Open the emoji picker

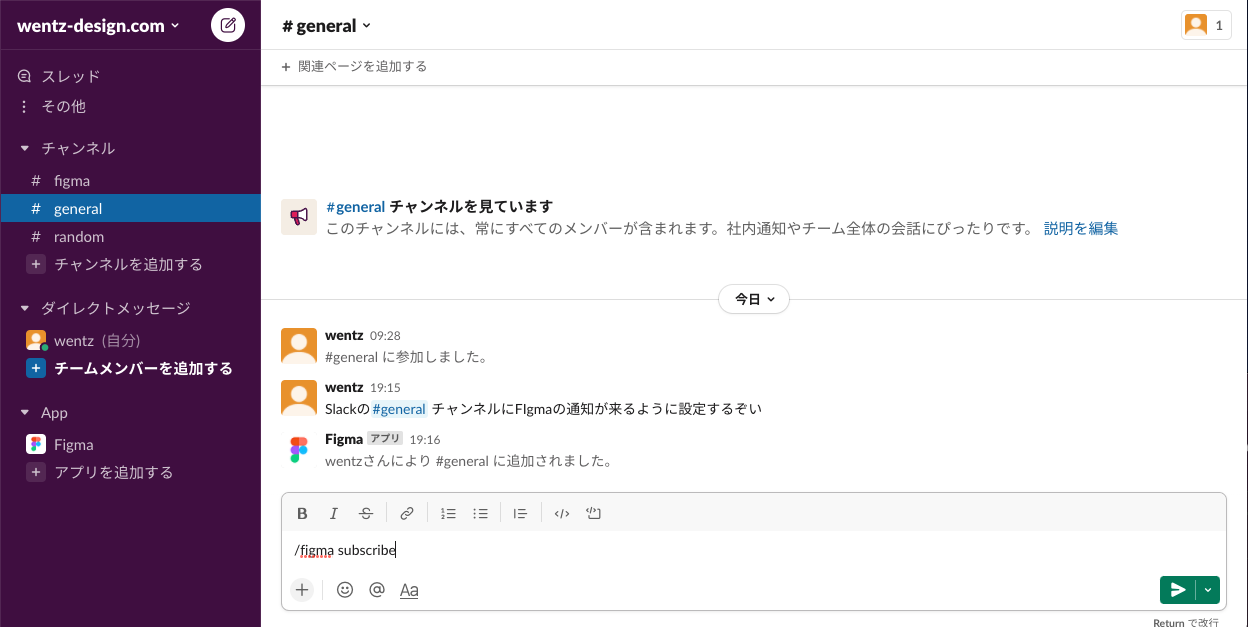(345, 590)
